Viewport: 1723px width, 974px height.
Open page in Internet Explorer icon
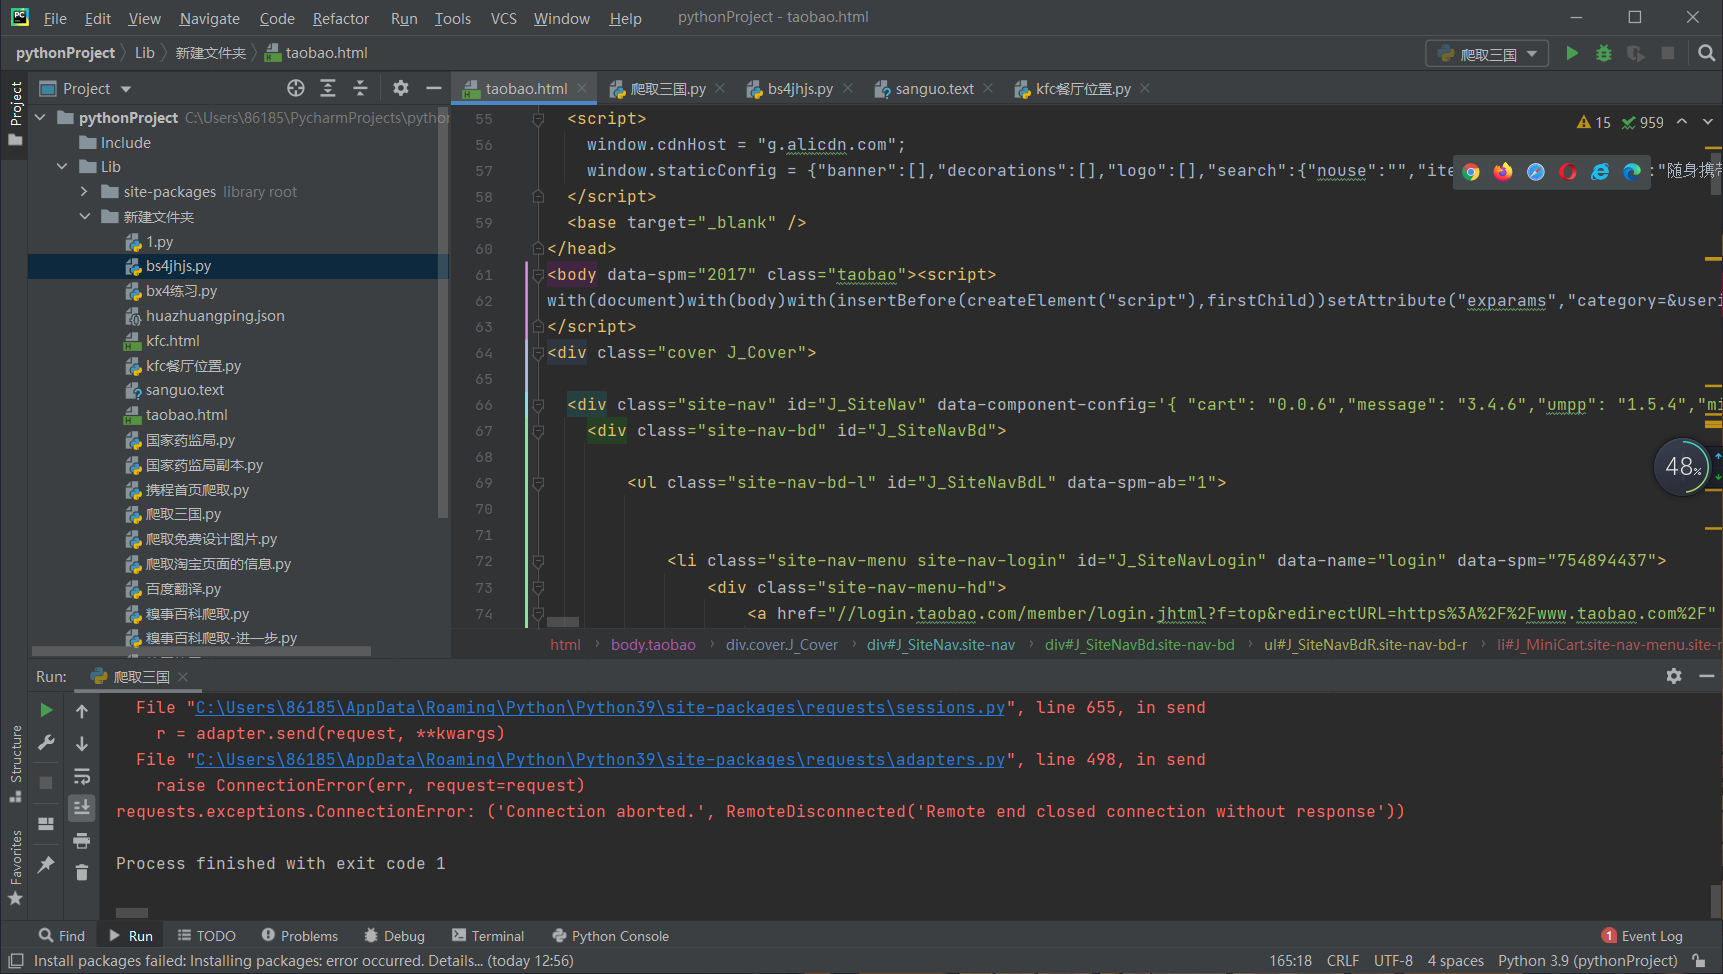pyautogui.click(x=1600, y=172)
